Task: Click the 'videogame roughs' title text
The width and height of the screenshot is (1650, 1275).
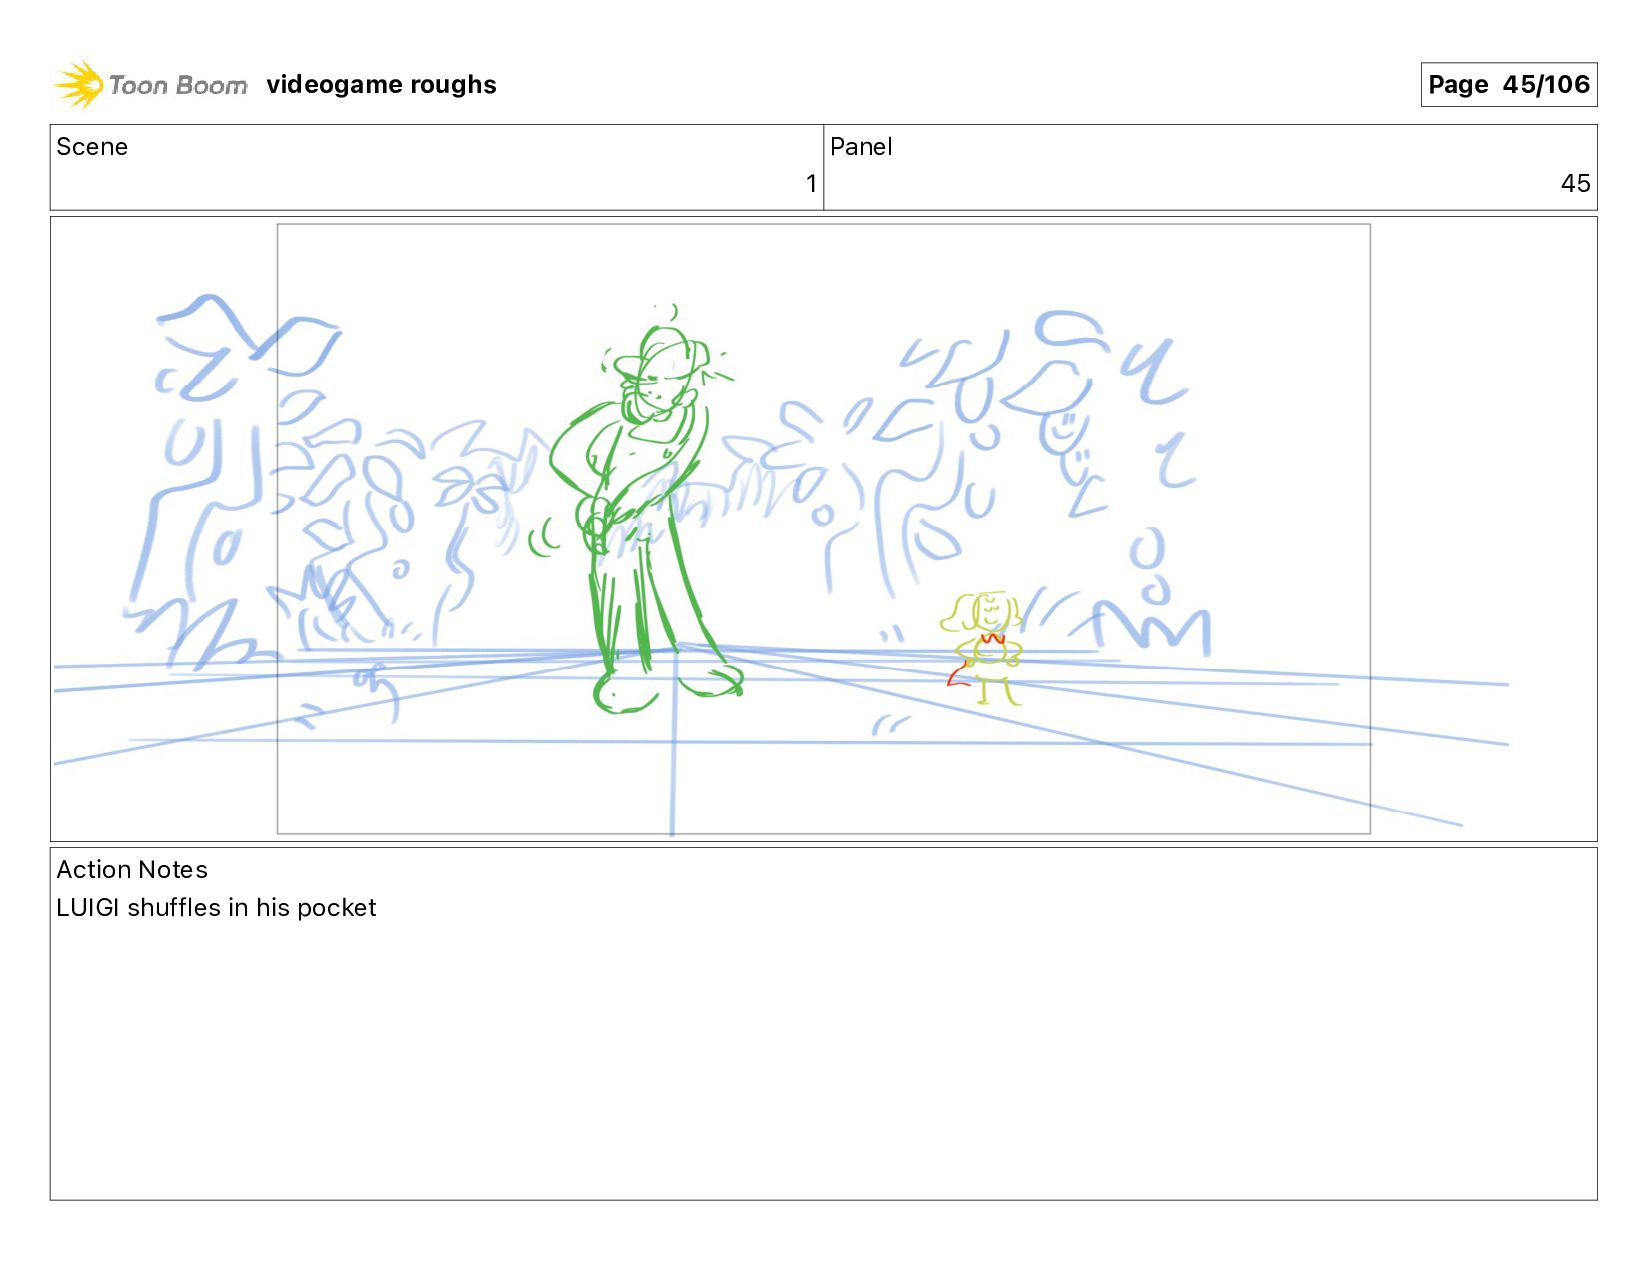Action: tap(381, 85)
